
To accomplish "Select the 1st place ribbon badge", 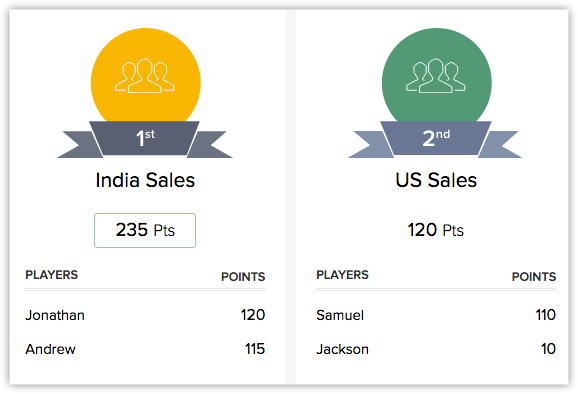I will click(145, 139).
